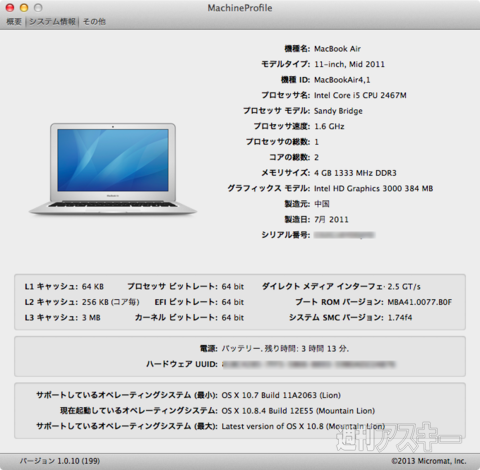Select the プロセッサの総数 value 1
Image resolution: width=480 pixels, height=470 pixels.
pyautogui.click(x=316, y=142)
